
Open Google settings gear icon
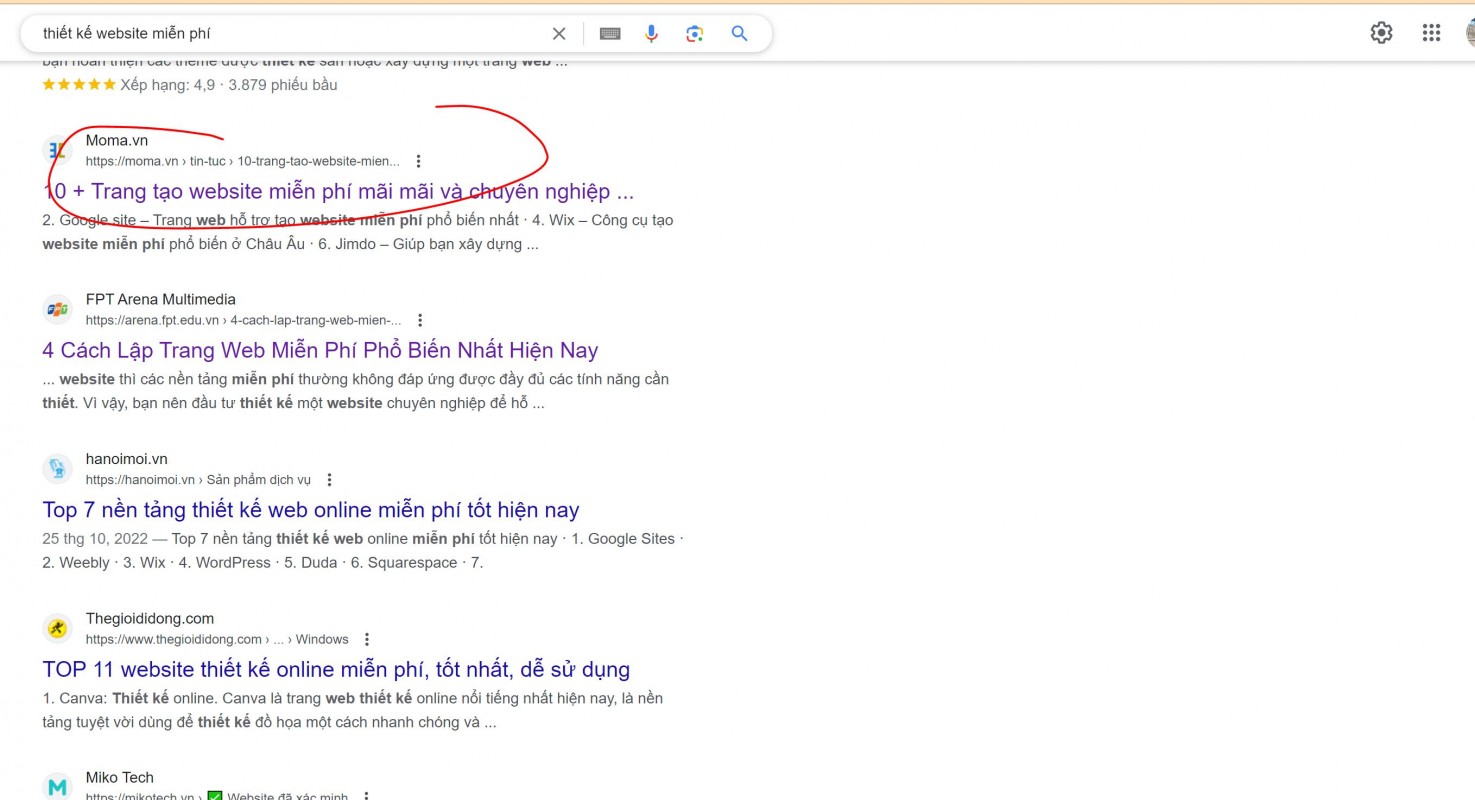pos(1381,33)
